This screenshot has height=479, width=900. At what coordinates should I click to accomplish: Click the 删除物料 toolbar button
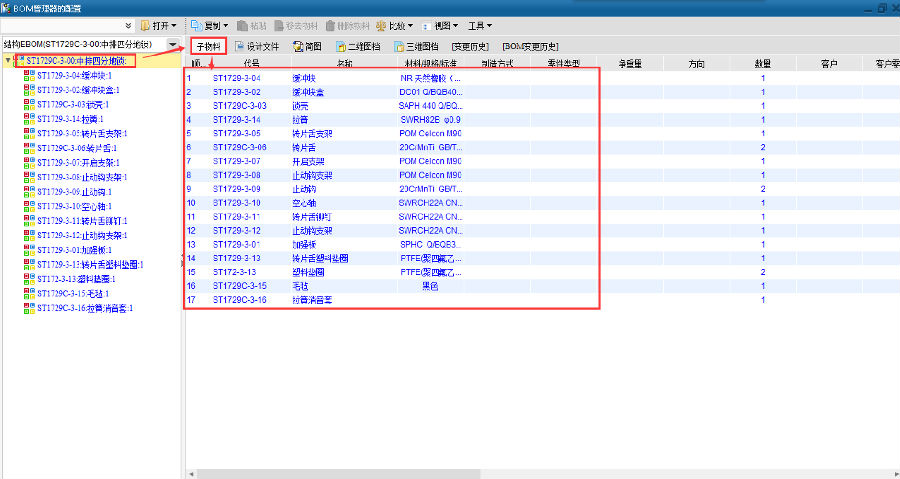[x=348, y=26]
